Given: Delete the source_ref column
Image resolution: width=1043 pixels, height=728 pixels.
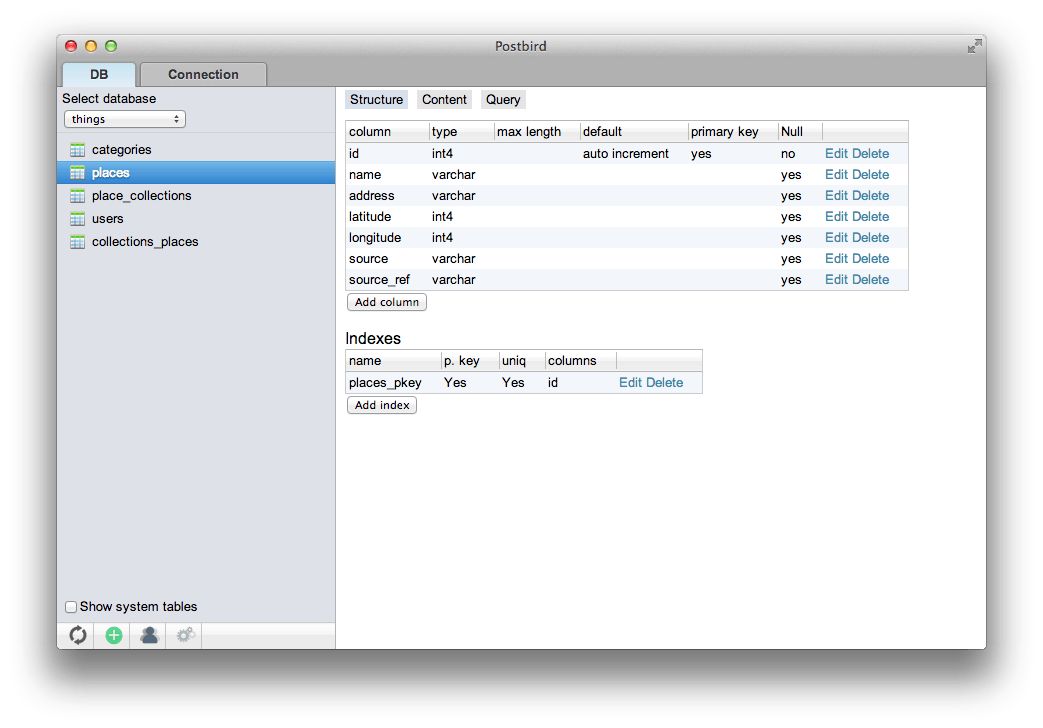Looking at the screenshot, I should (870, 279).
